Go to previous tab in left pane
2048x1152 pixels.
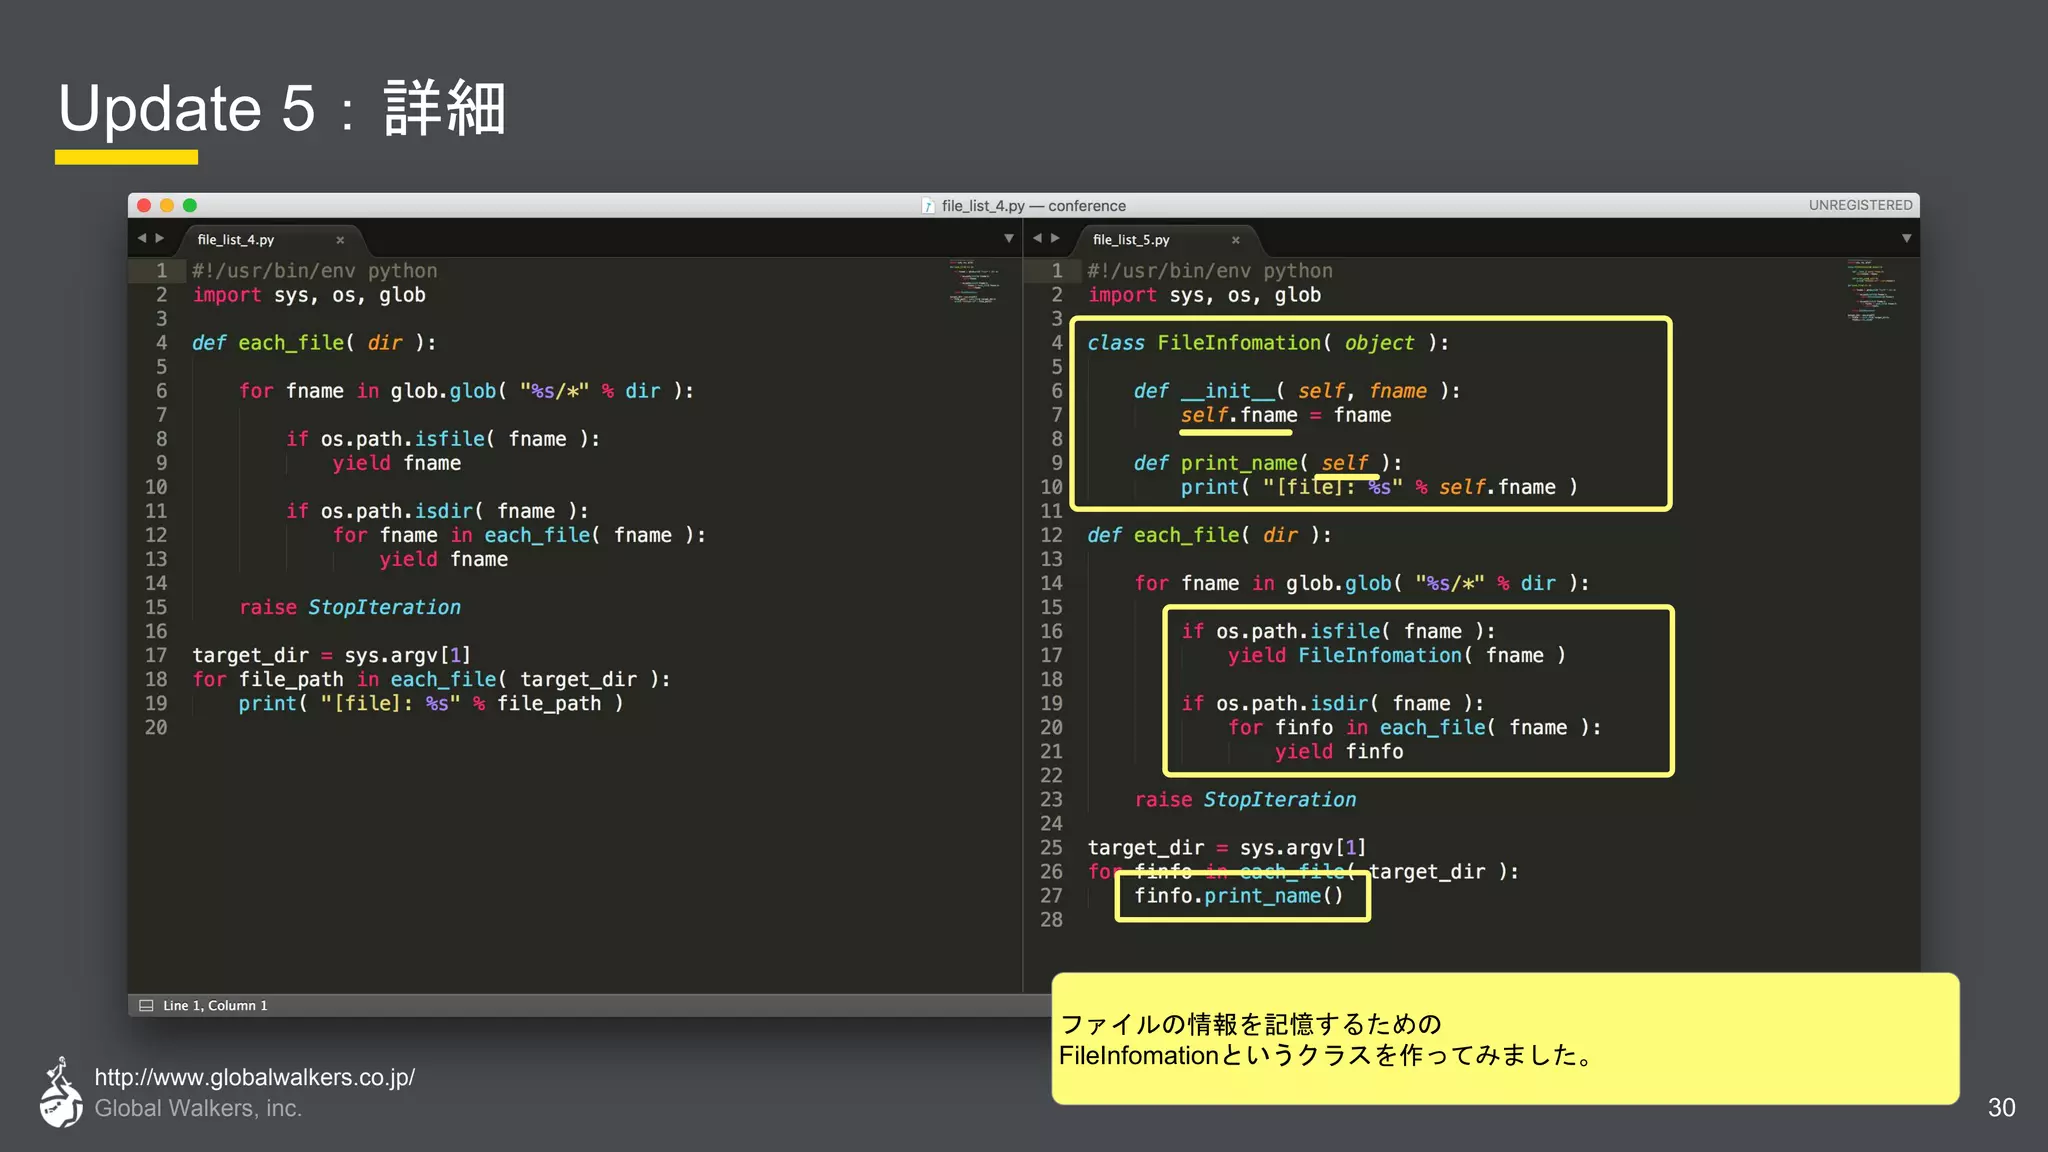tap(142, 238)
